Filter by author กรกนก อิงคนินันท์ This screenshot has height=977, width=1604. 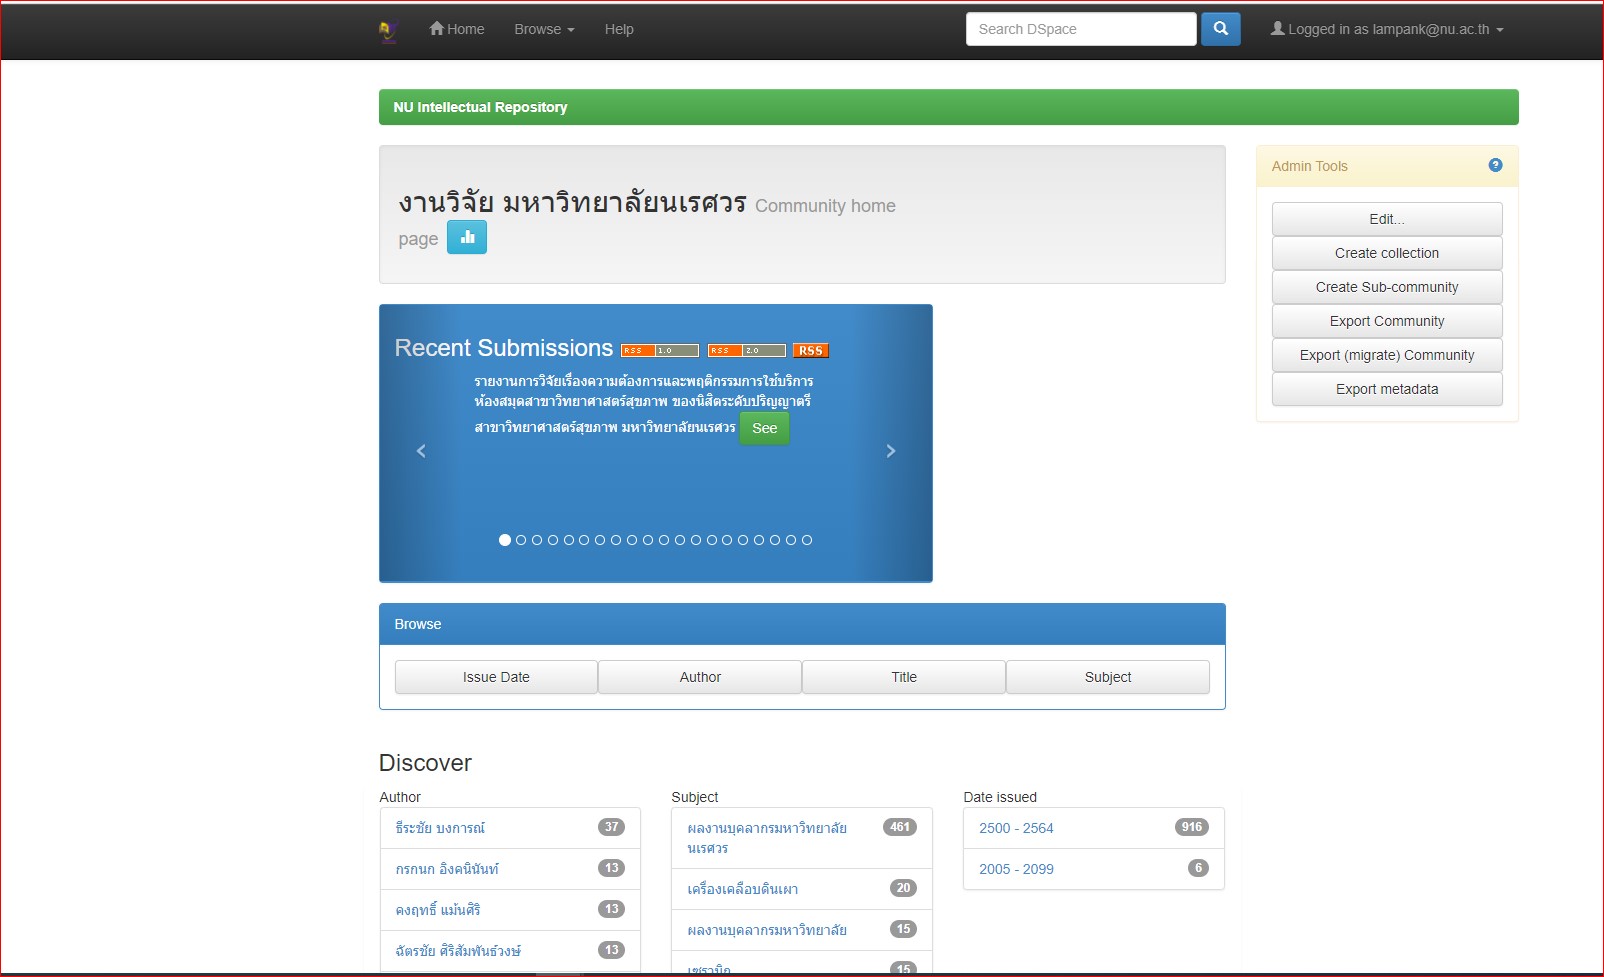click(447, 869)
